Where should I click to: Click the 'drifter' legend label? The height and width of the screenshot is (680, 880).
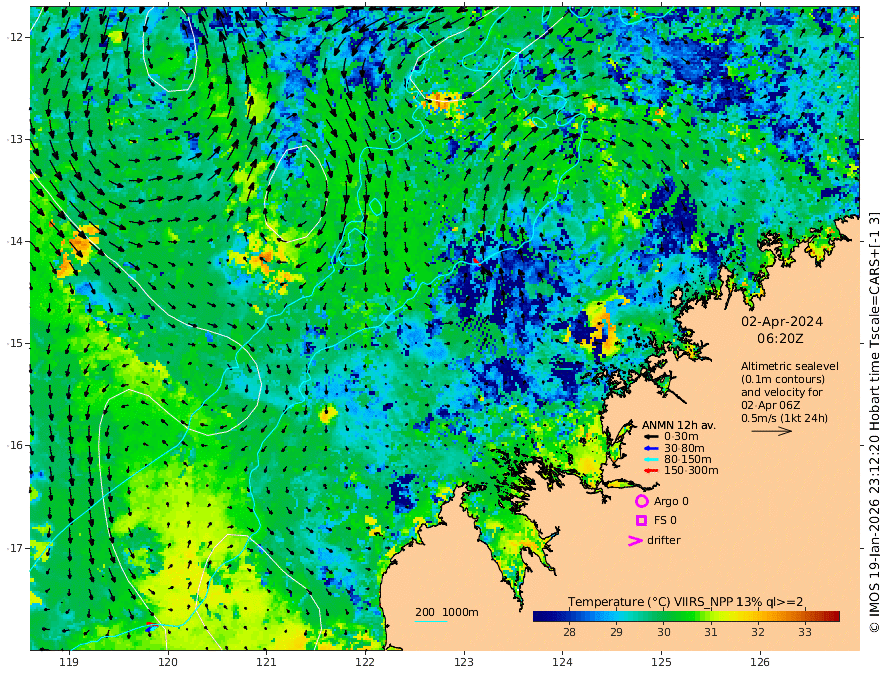664,540
